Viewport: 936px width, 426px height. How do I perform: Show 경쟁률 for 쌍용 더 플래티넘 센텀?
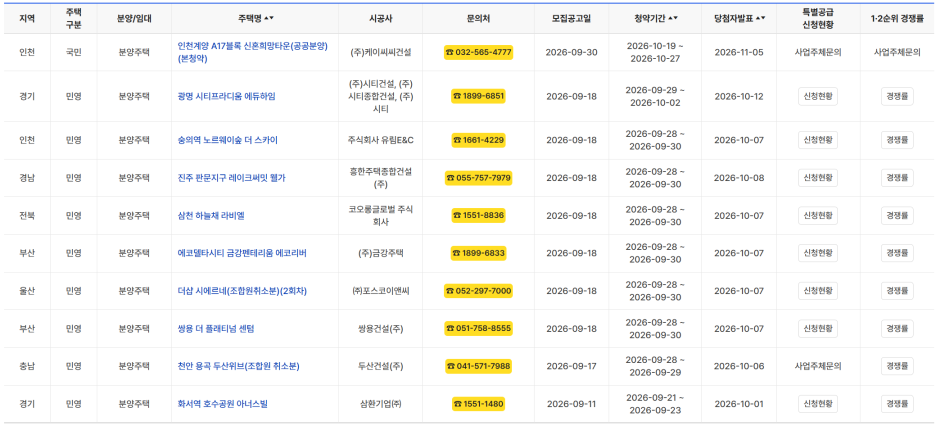tap(897, 328)
